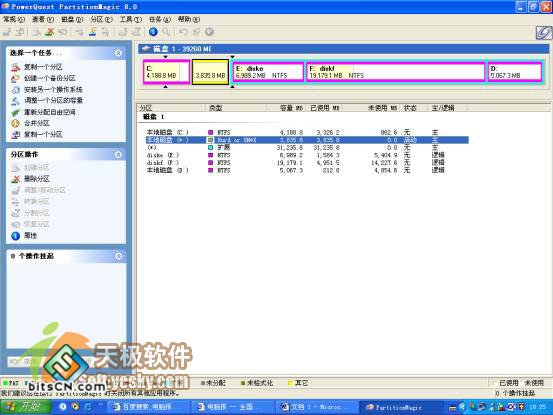Viewport: 553px width, 415px height.
Task: Click the 分区 column header
Action: pos(171,108)
